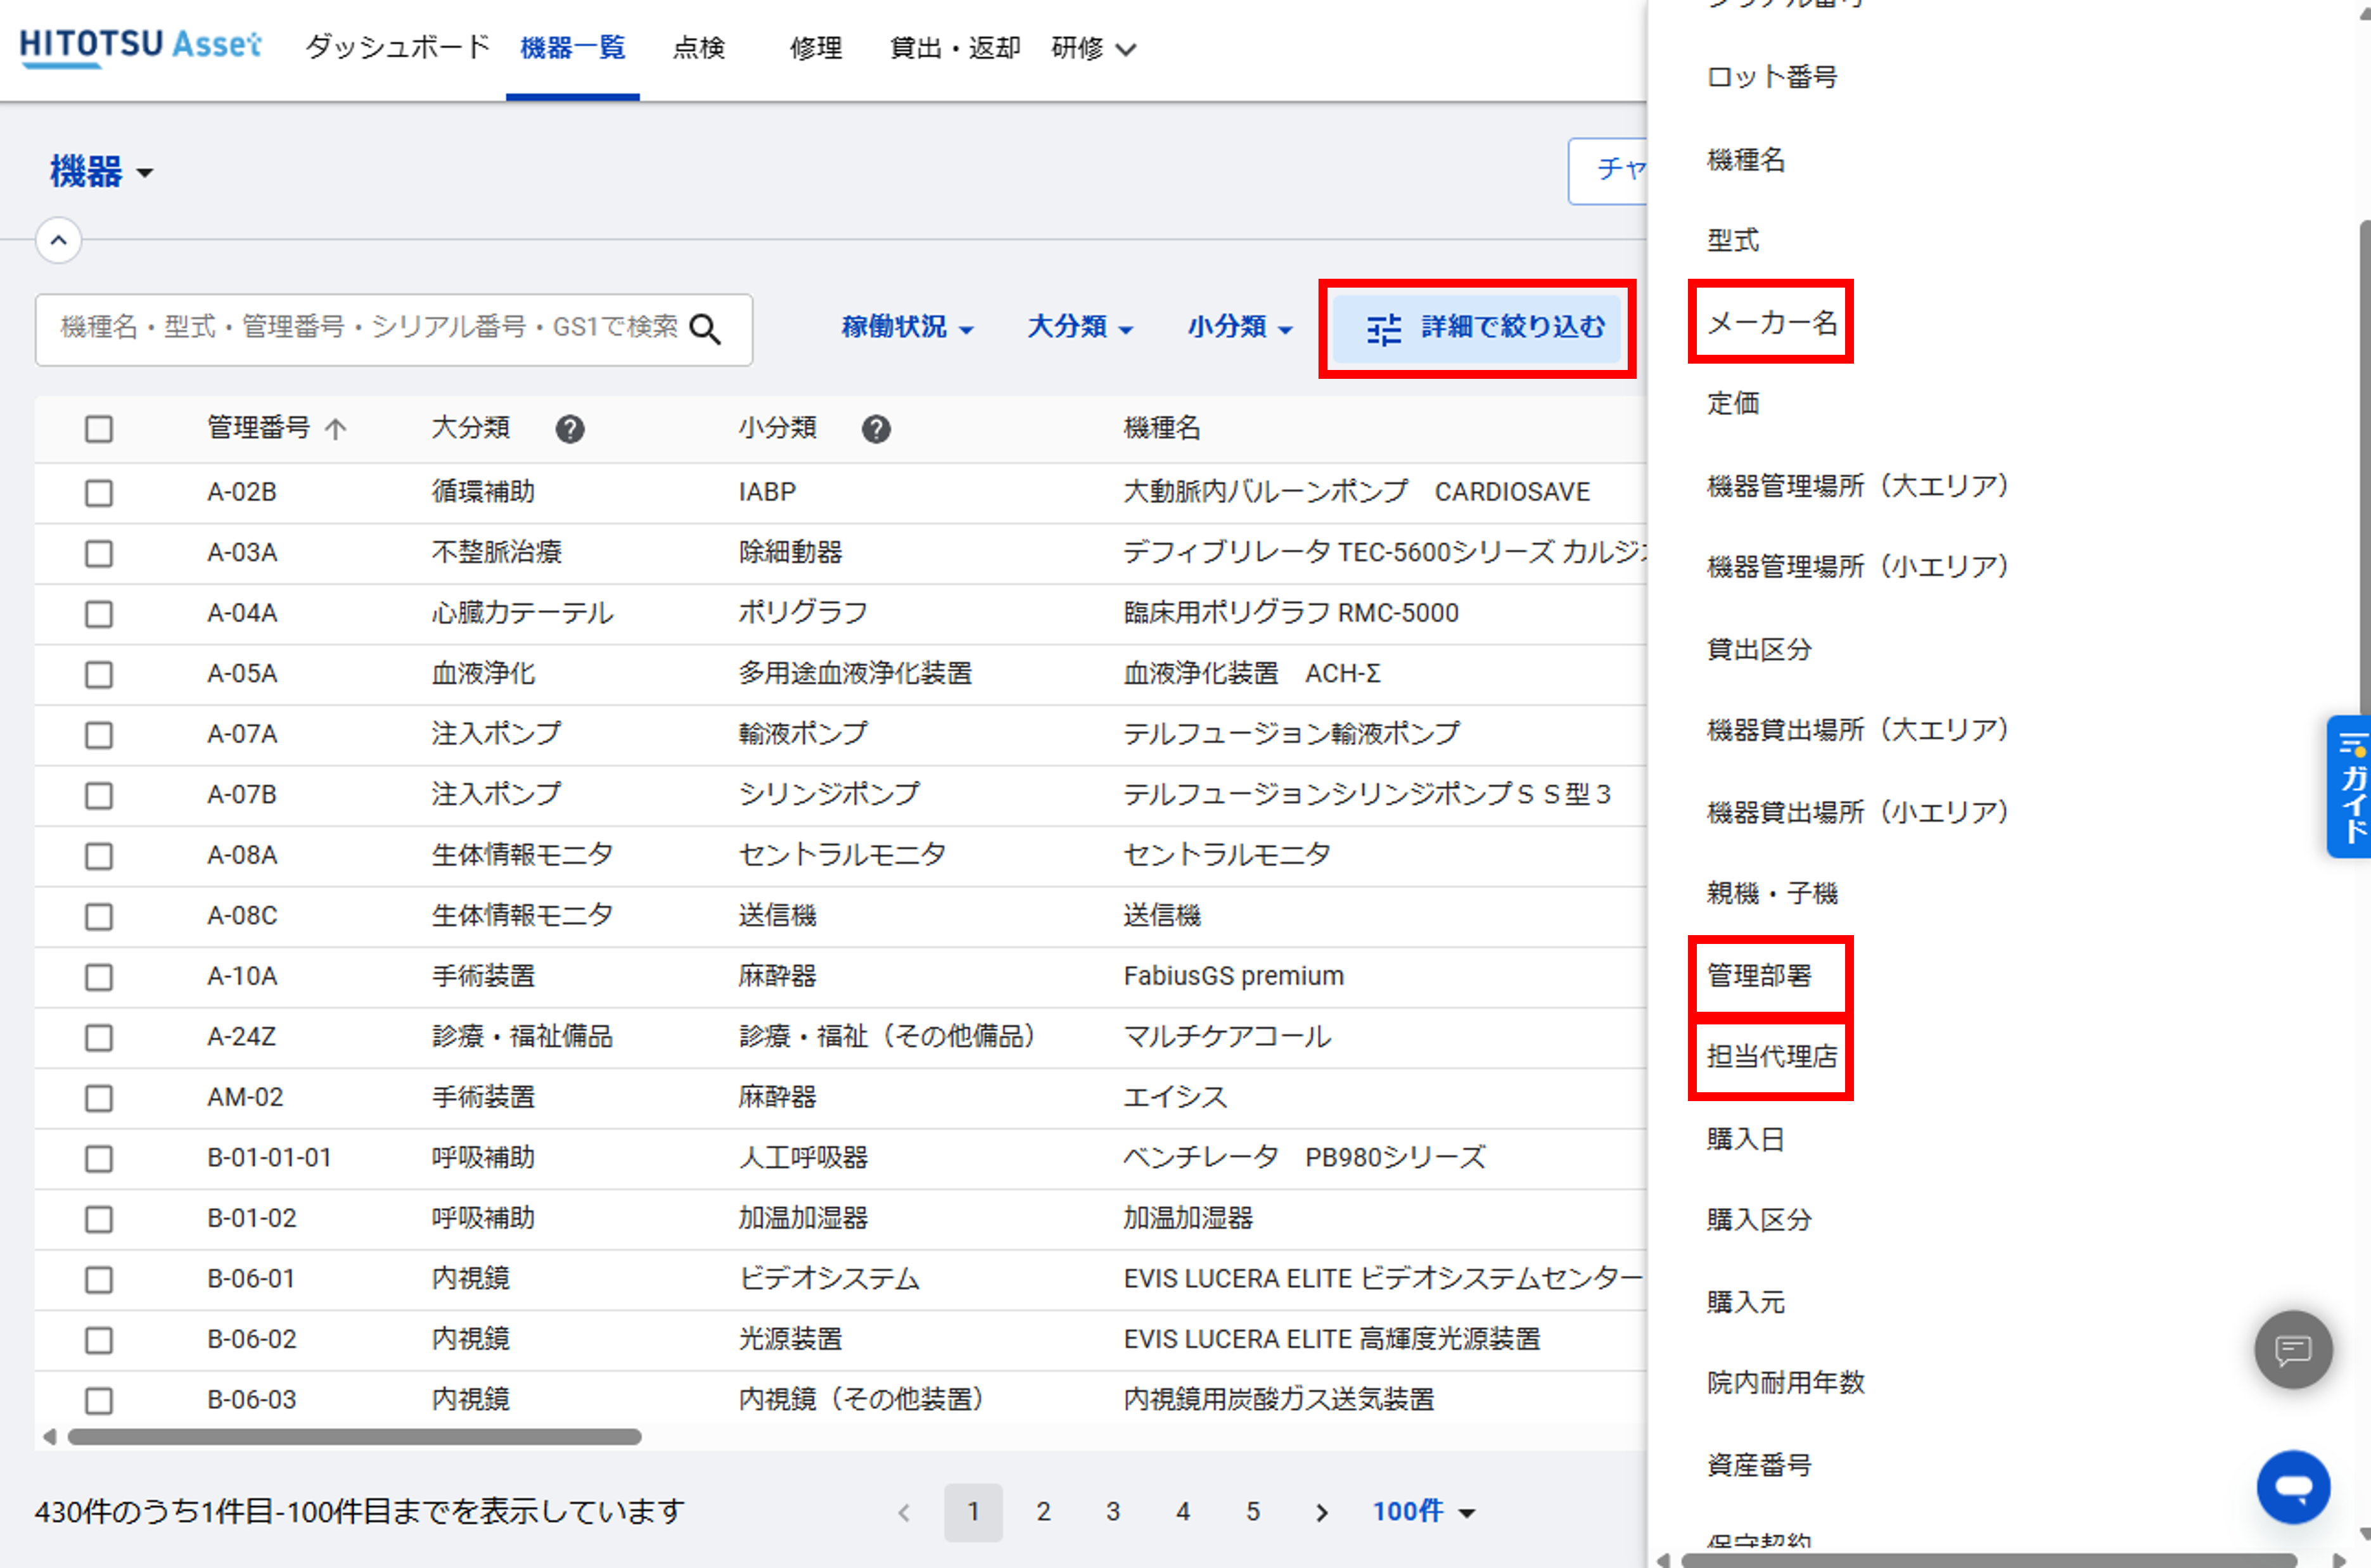Click the table horizontal scrollbar
This screenshot has width=2371, height=1568.
(354, 1437)
